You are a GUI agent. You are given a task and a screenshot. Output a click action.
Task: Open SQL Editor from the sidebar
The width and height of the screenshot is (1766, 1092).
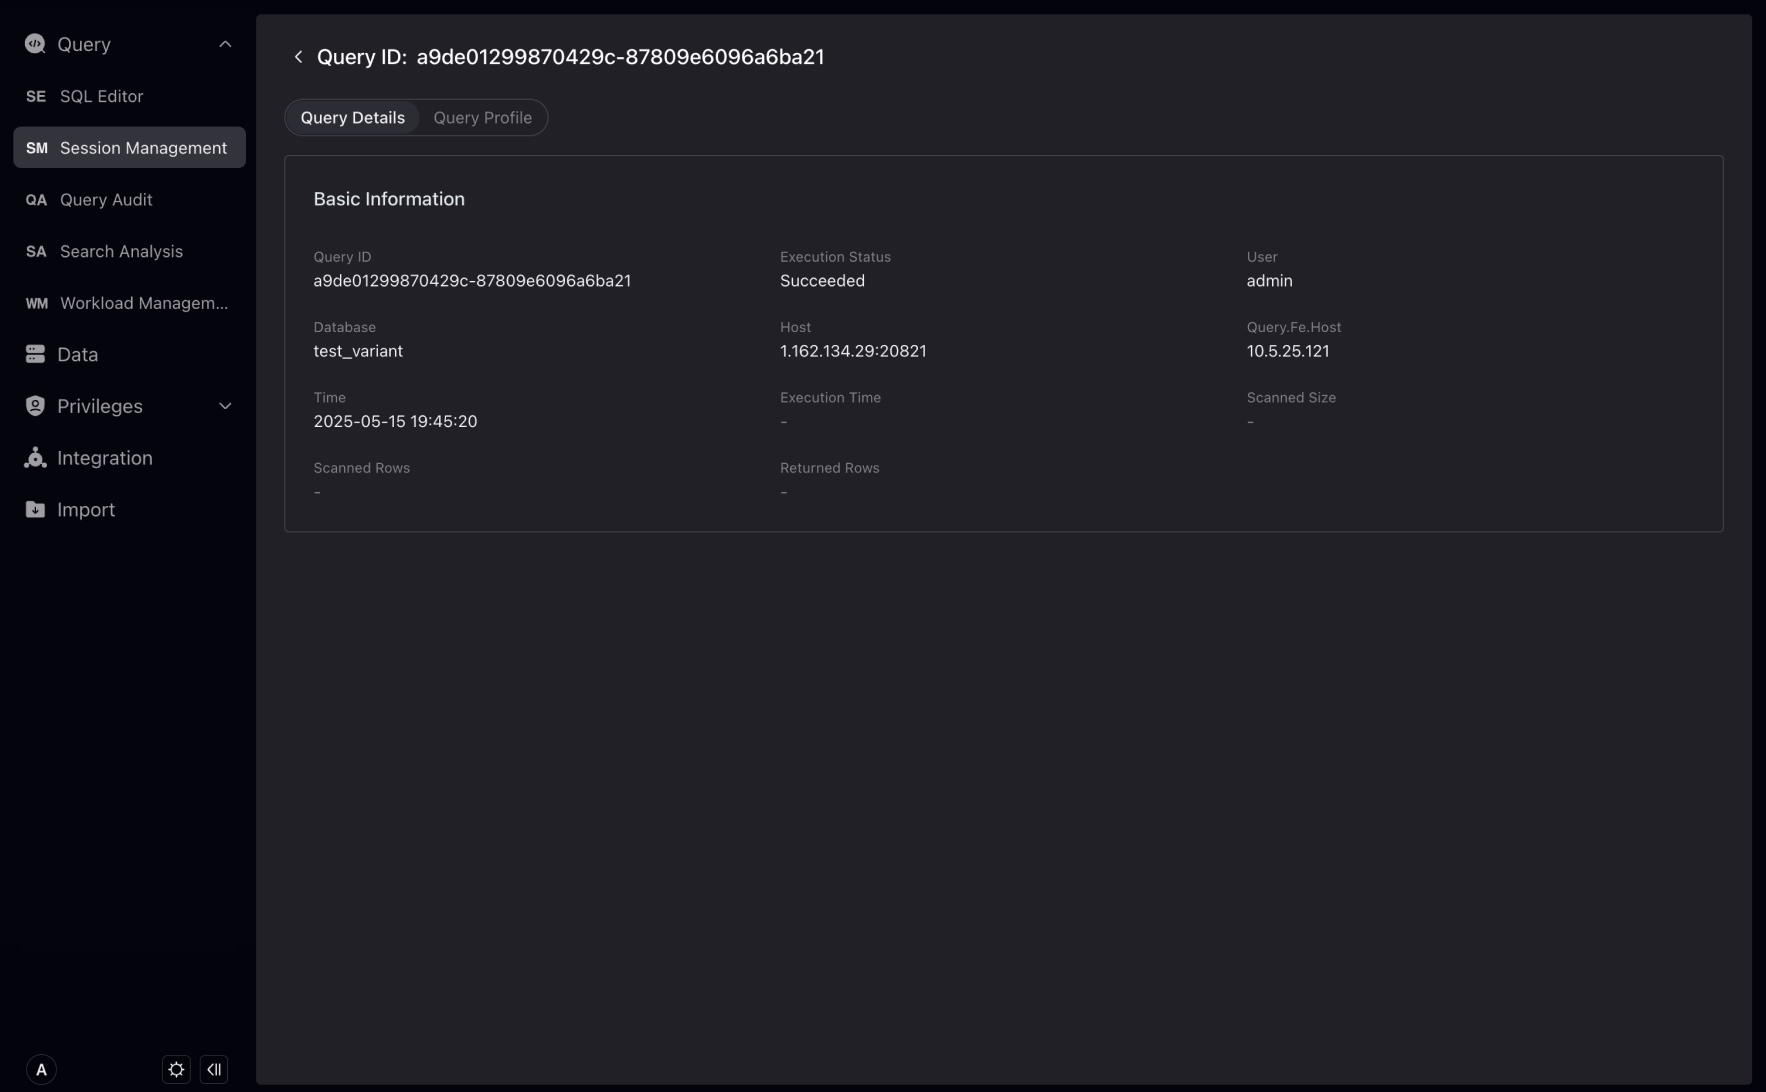pyautogui.click(x=101, y=96)
